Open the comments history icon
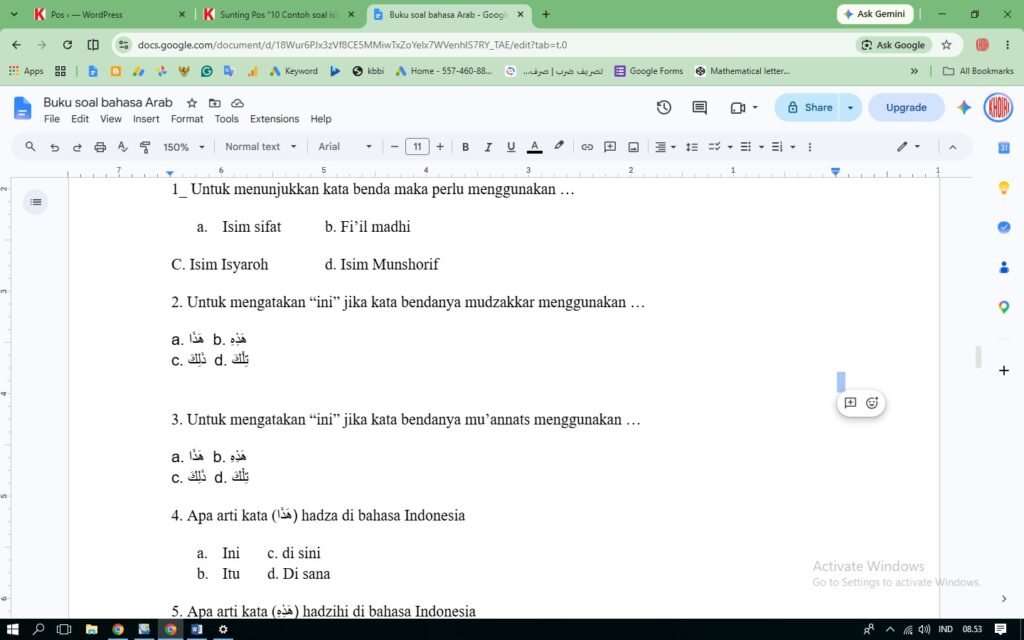Viewport: 1024px width, 640px height. (699, 108)
